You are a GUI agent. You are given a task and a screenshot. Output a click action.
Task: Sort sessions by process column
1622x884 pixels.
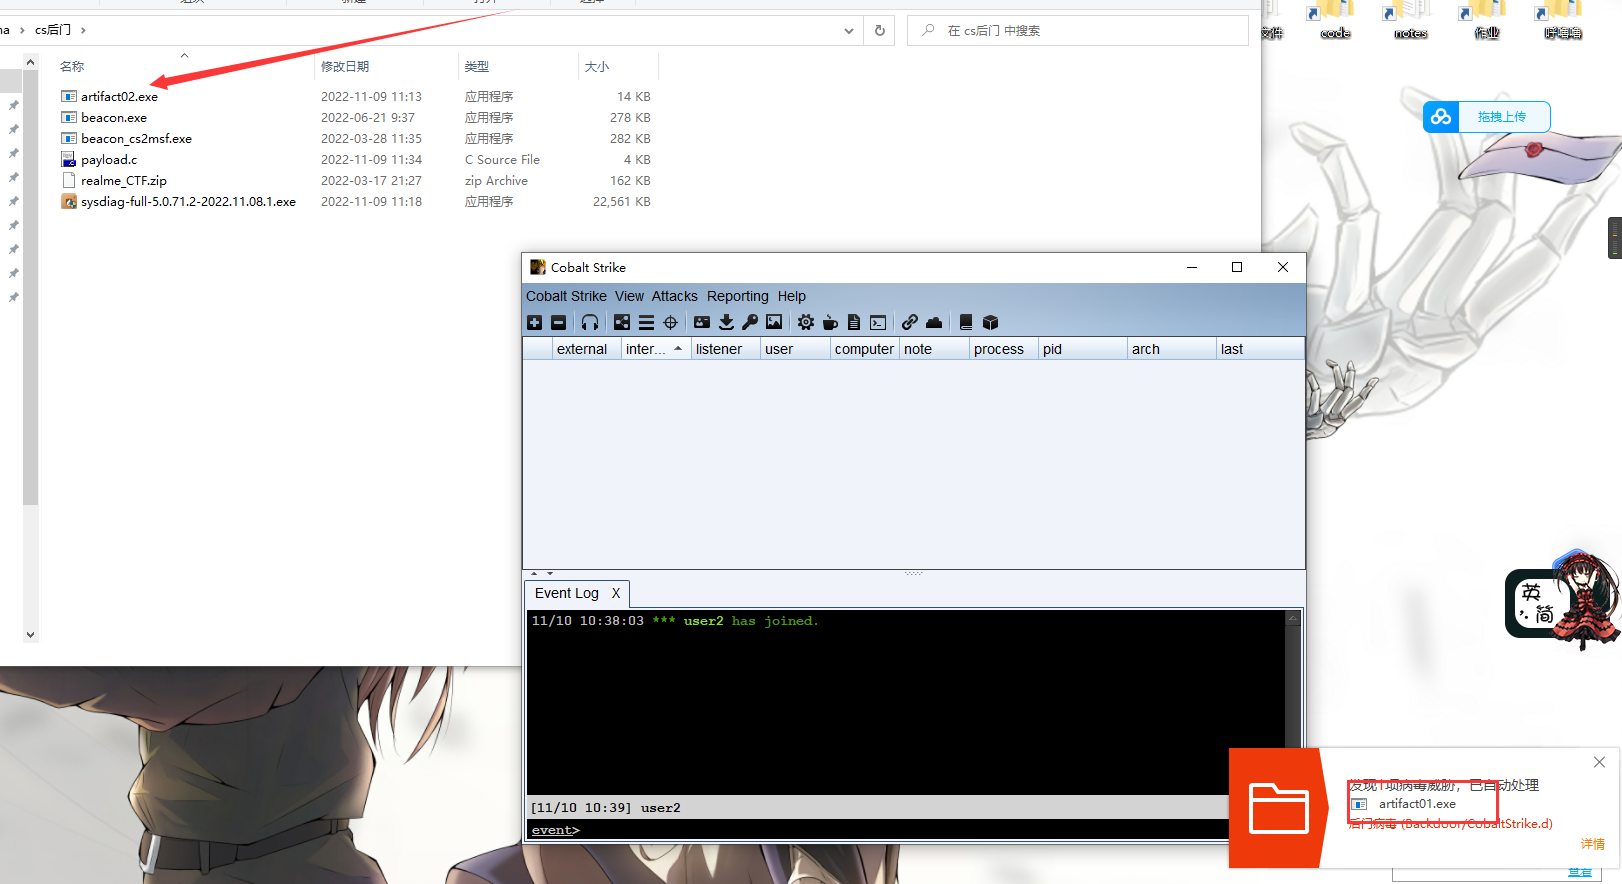pyautogui.click(x=1003, y=349)
